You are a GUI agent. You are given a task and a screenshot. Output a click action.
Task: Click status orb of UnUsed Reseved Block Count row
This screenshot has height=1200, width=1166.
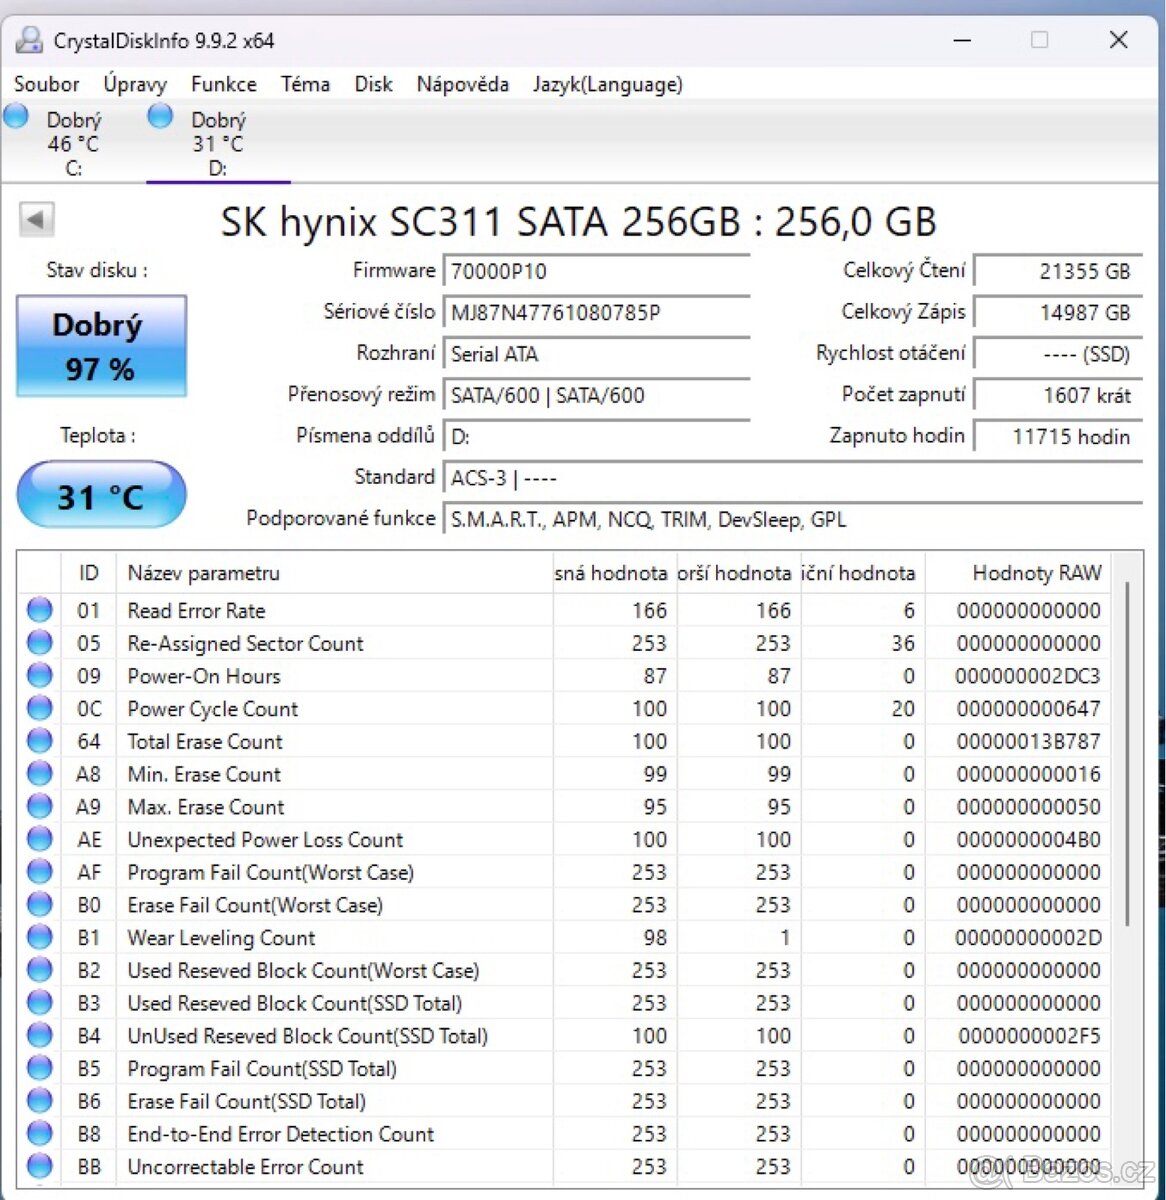click(40, 1035)
